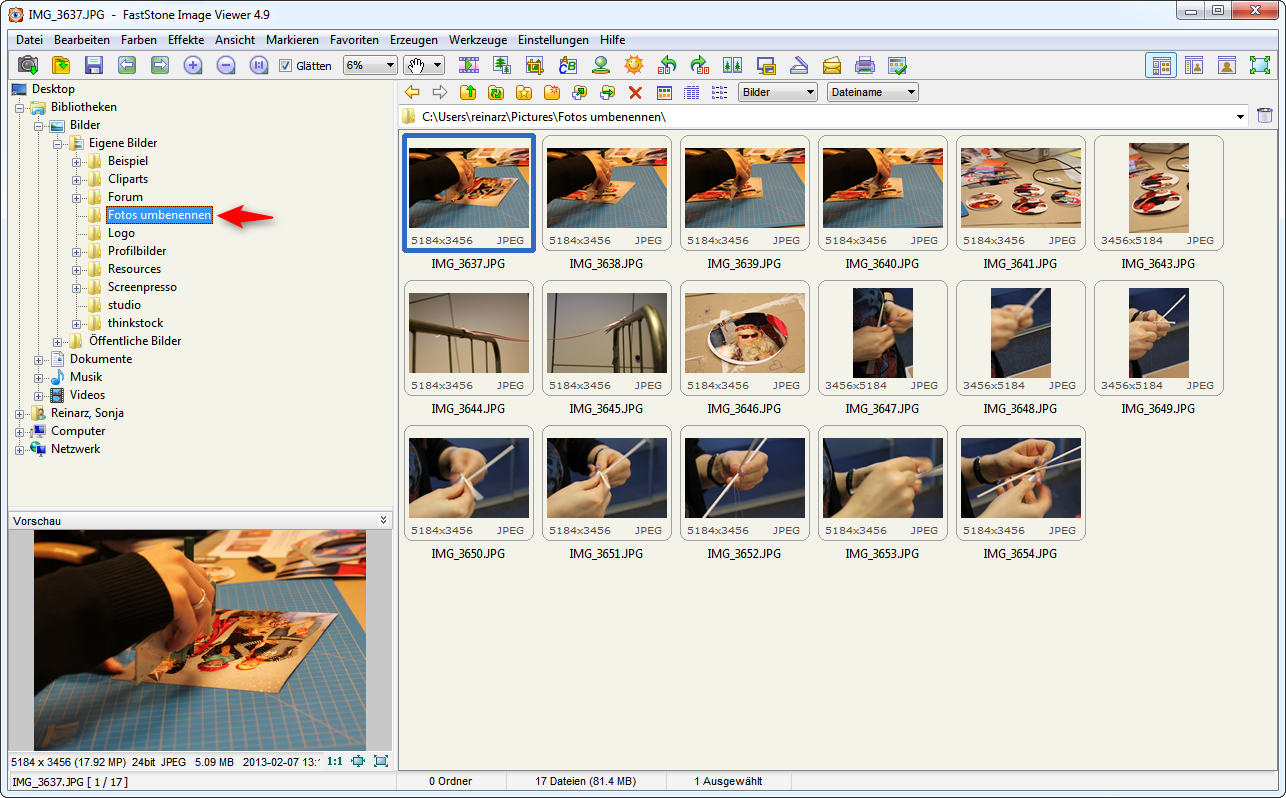Viewport: 1286px width, 798px height.
Task: Click the screen capture camera icon
Action: 28,65
